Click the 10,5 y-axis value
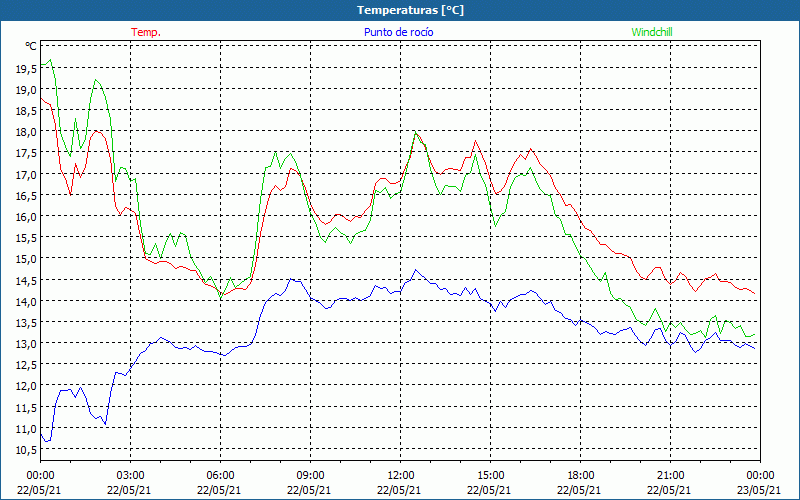Image resolution: width=800 pixels, height=500 pixels. pyautogui.click(x=26, y=450)
